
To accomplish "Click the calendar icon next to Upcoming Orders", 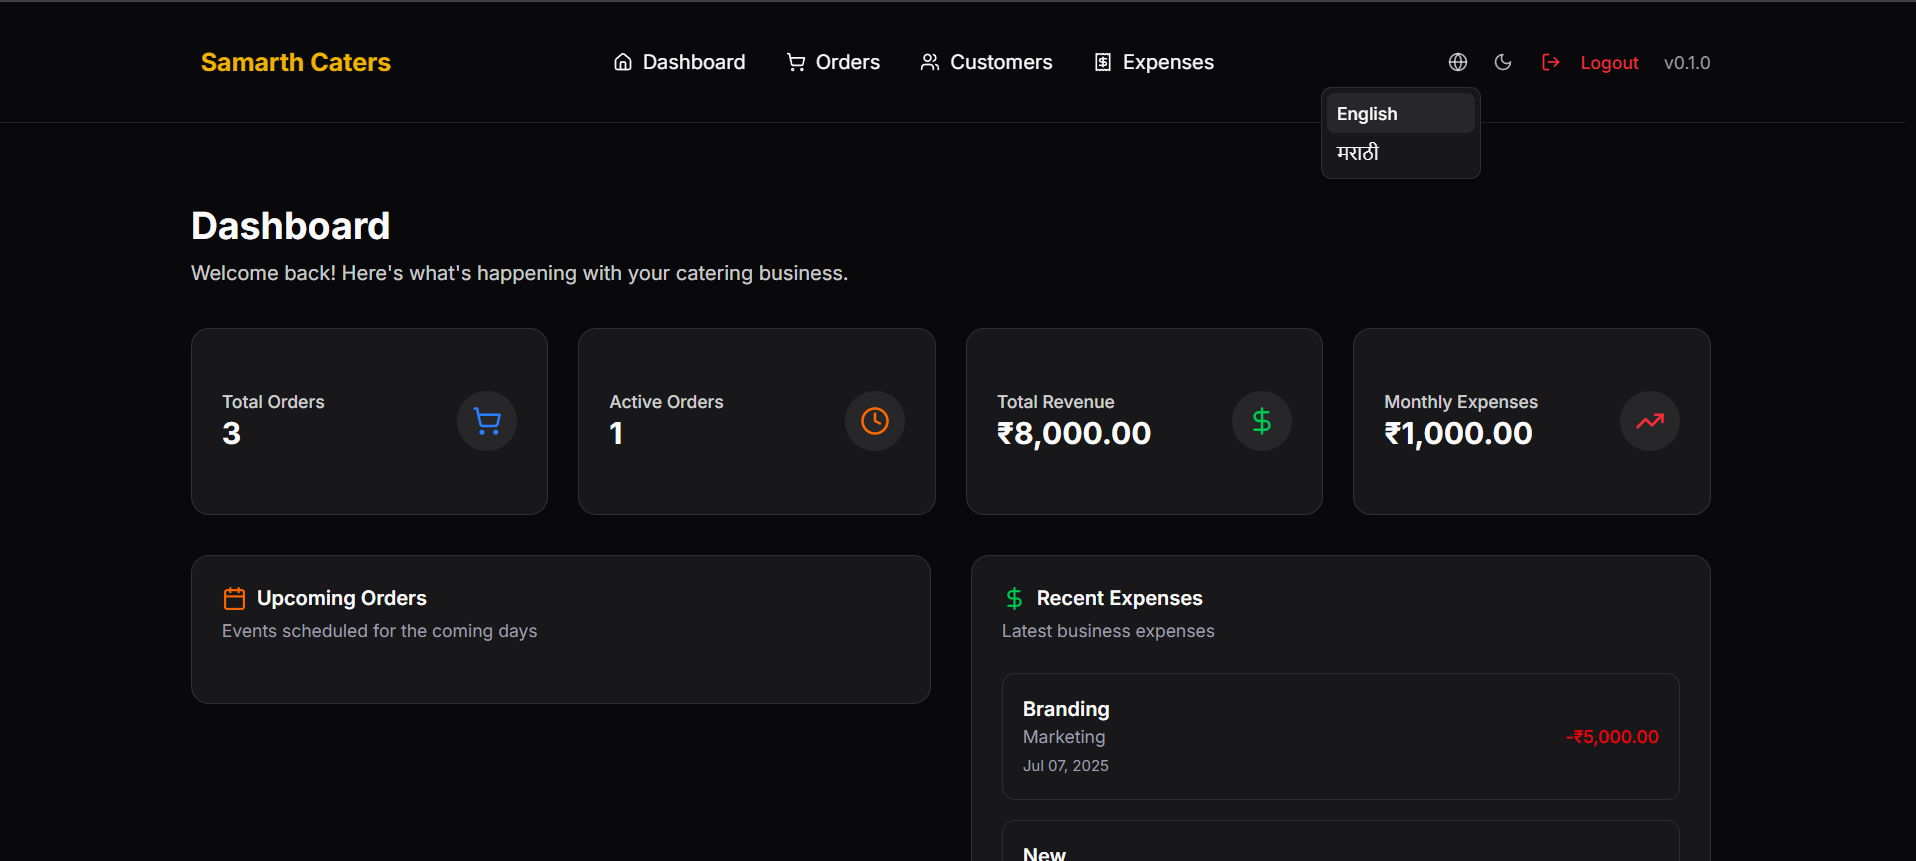I will click(234, 597).
